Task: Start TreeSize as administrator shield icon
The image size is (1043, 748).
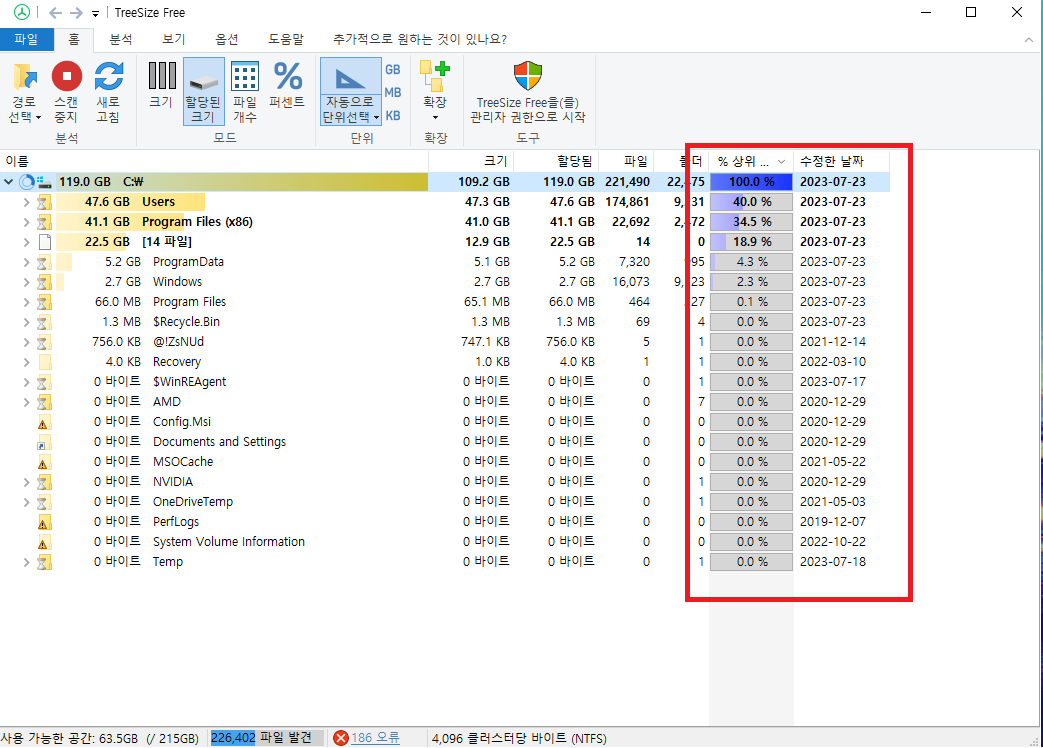Action: coord(527,76)
